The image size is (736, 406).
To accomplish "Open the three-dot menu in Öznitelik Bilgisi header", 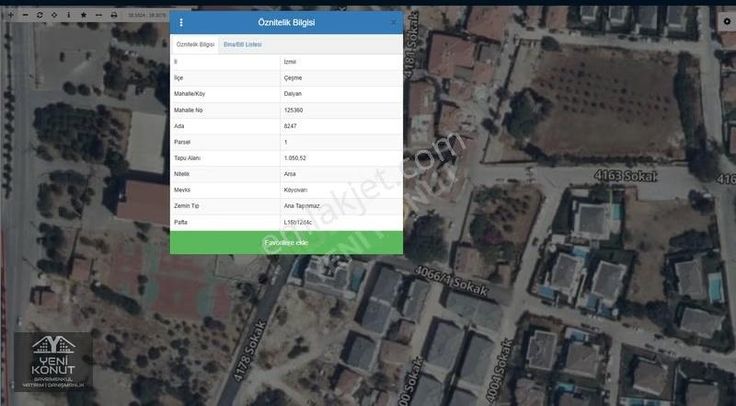I will tap(181, 22).
